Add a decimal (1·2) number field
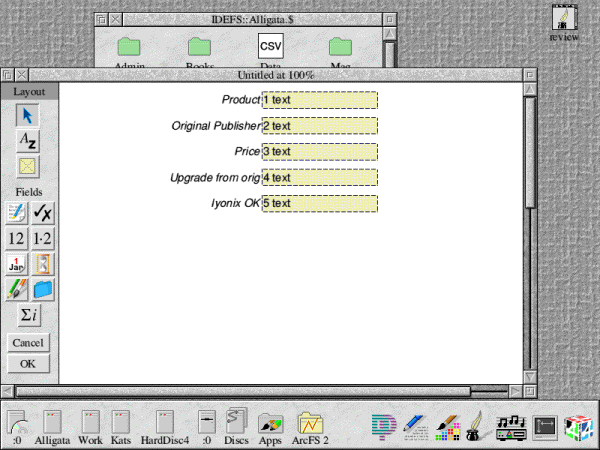The image size is (600, 450). point(43,238)
